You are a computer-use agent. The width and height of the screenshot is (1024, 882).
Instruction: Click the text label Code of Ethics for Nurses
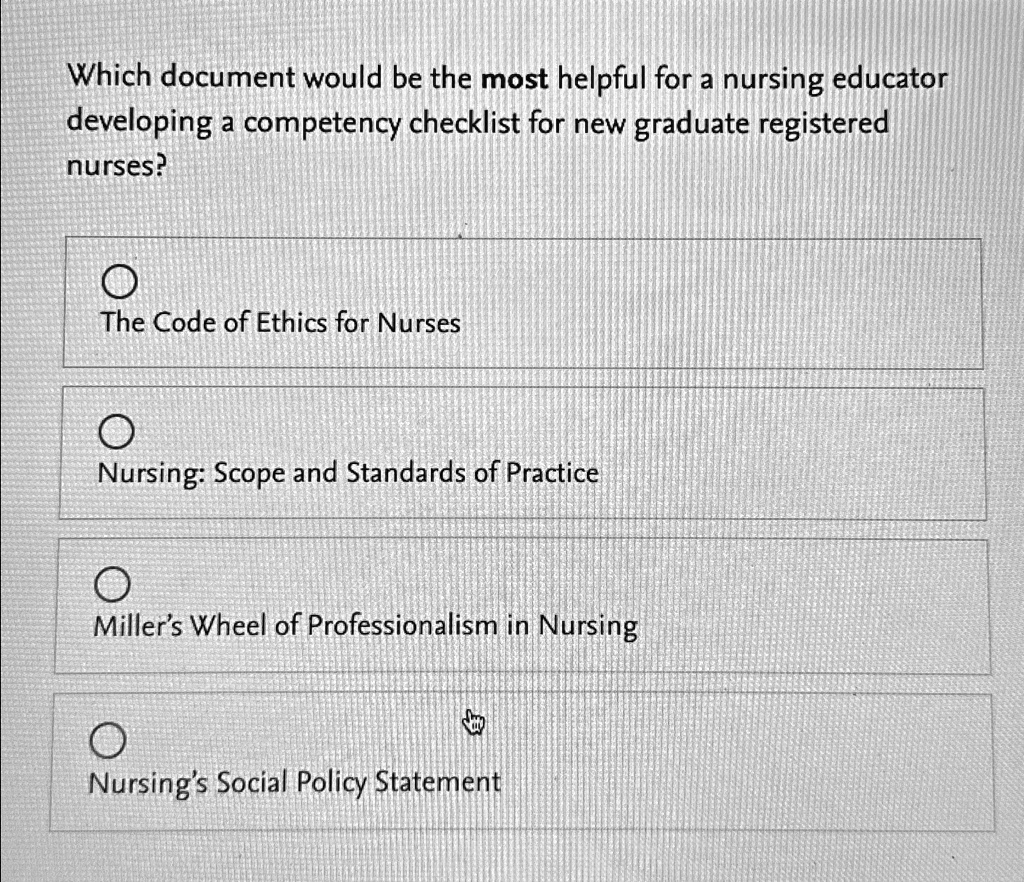(280, 322)
